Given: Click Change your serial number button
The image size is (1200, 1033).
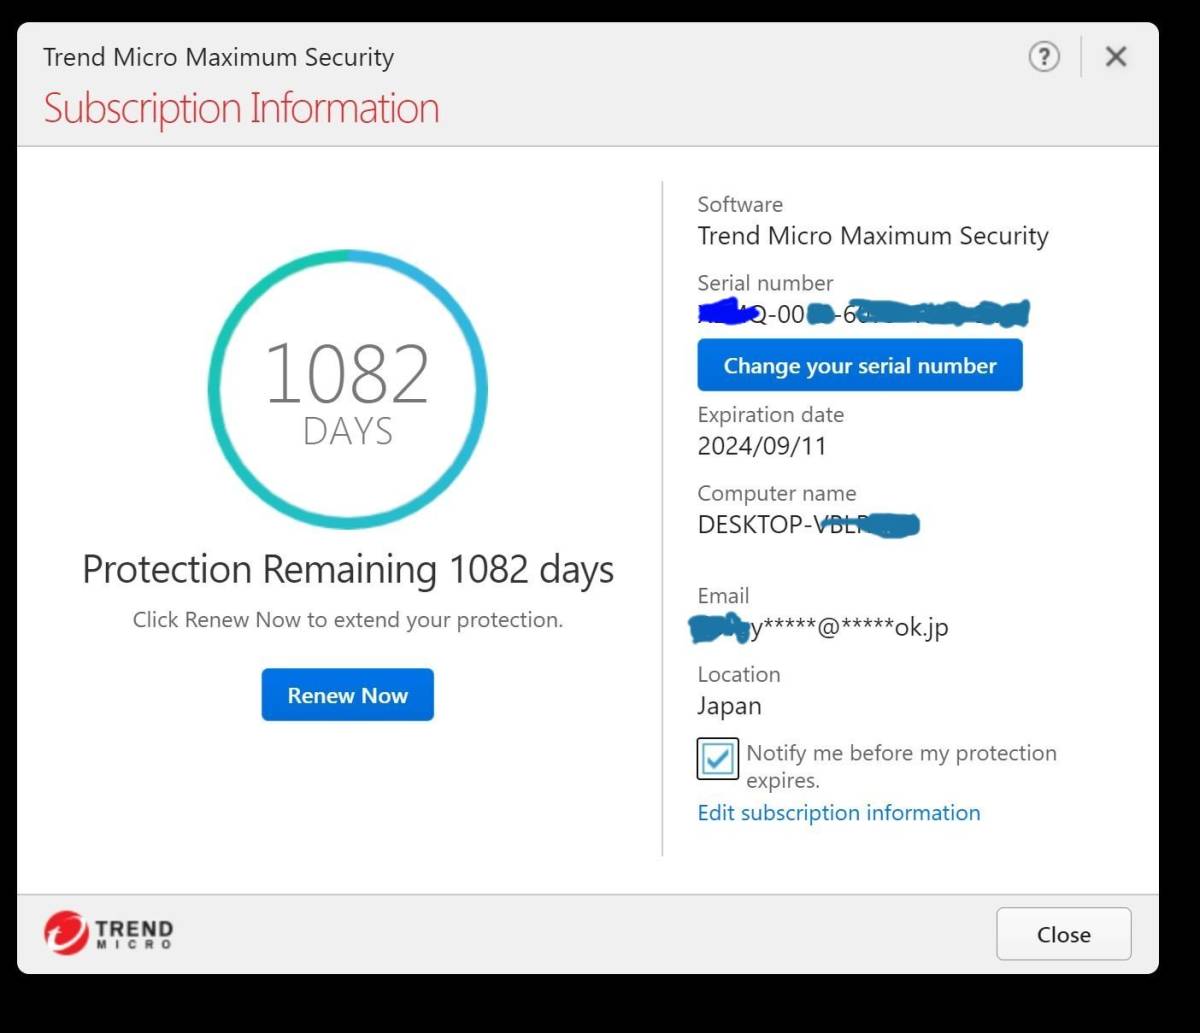Looking at the screenshot, I should [859, 365].
